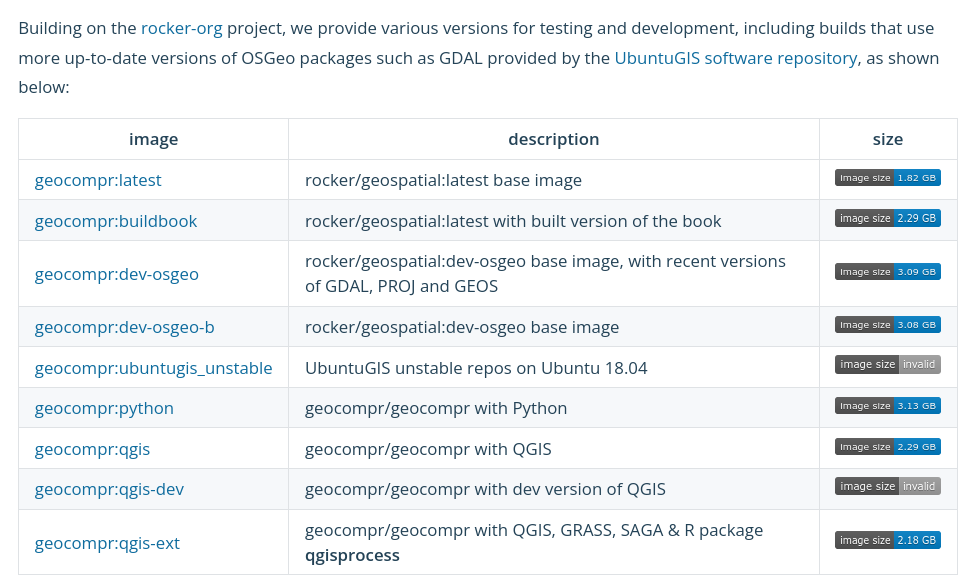Image resolution: width=977 pixels, height=585 pixels.
Task: Click the 3.13 GB image size badge
Action: coord(887,406)
